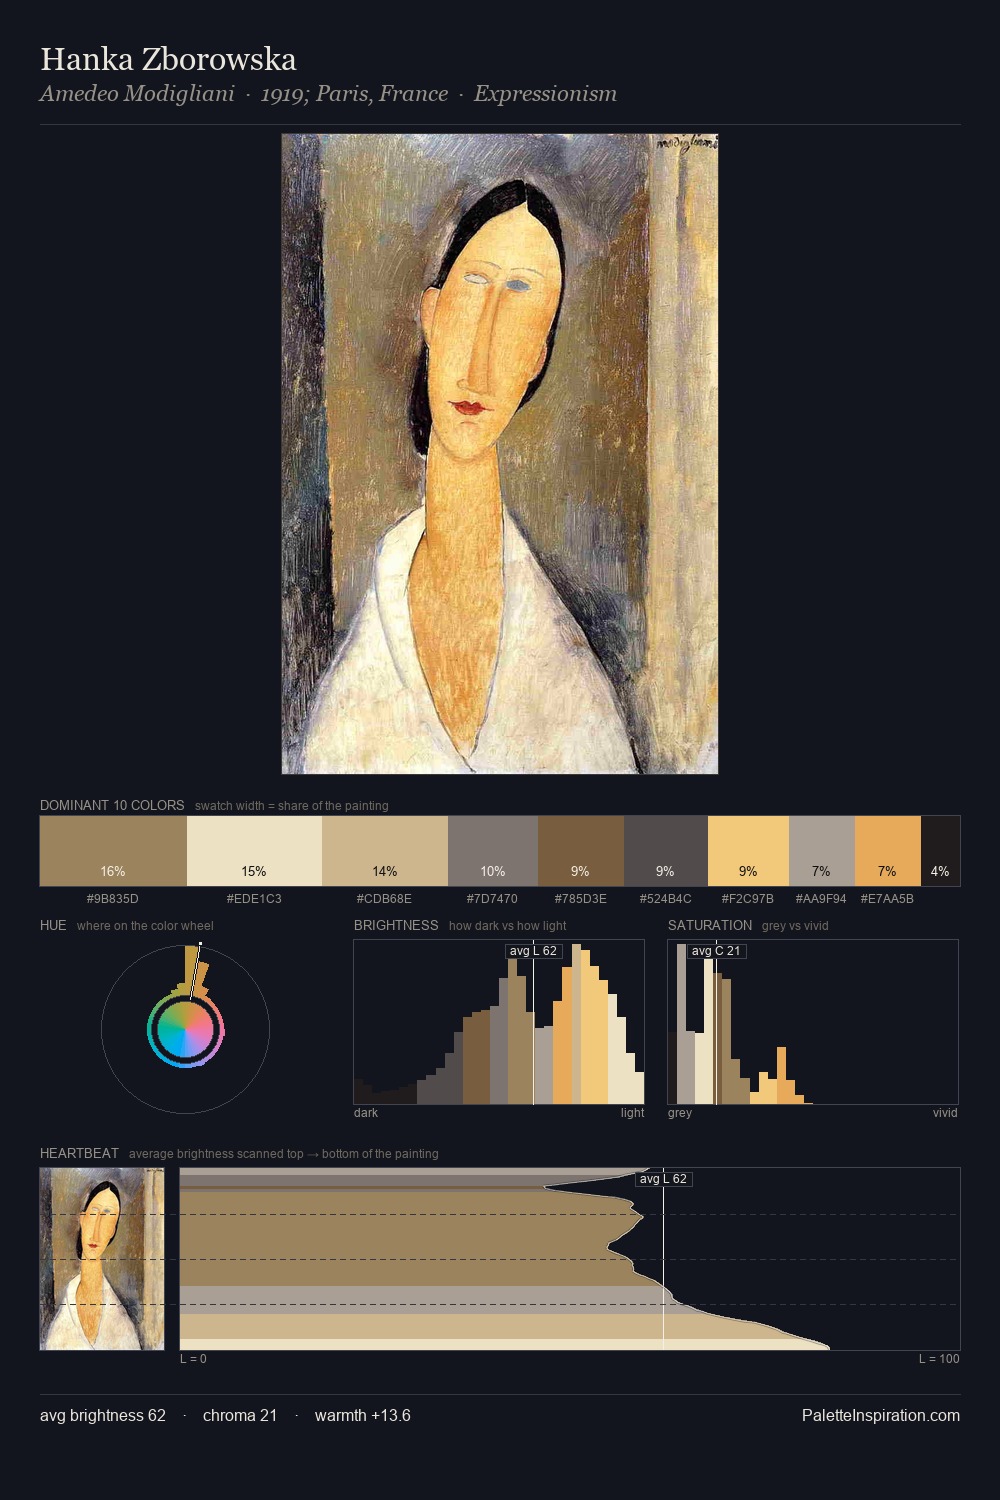The height and width of the screenshot is (1500, 1000).
Task: Click the BRIGHTNESS section heading
Action: click(396, 925)
